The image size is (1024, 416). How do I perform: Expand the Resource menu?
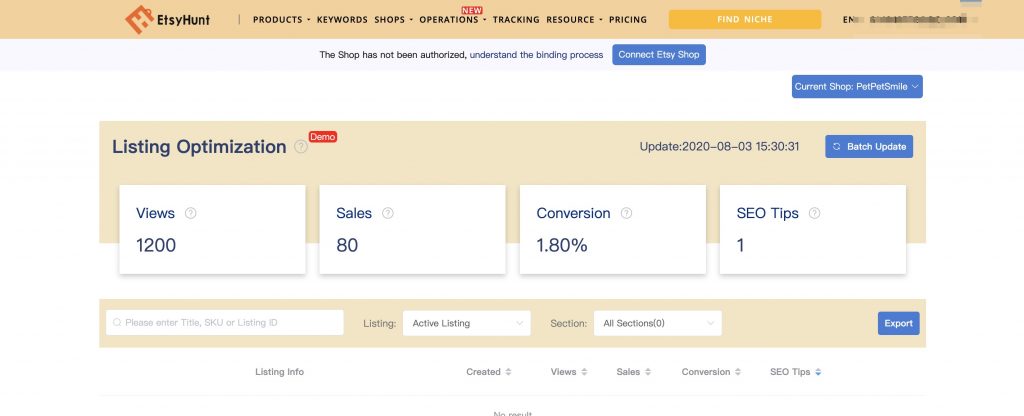coord(574,20)
